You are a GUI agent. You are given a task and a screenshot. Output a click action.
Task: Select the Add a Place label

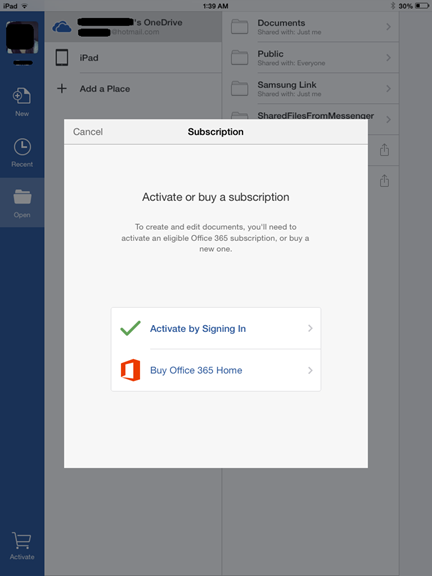point(105,89)
